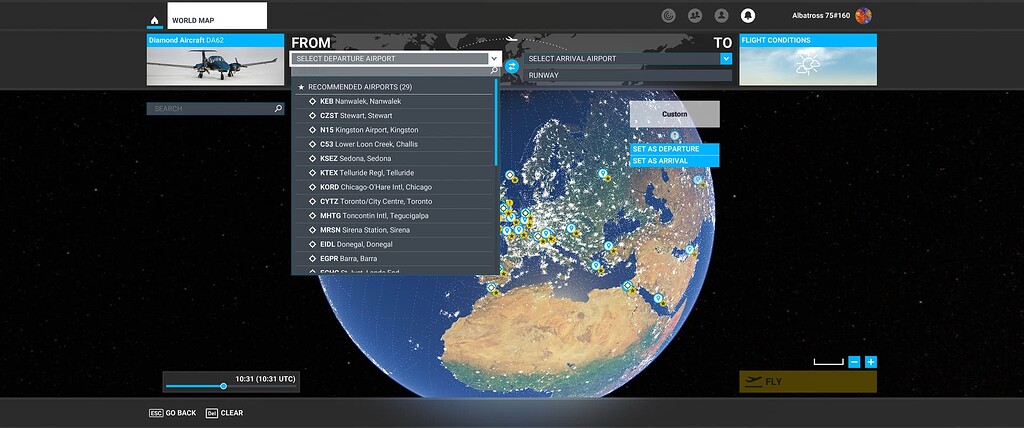Choose SET AS ARRIVAL
Viewport: 1024px width, 428px height.
[675, 161]
